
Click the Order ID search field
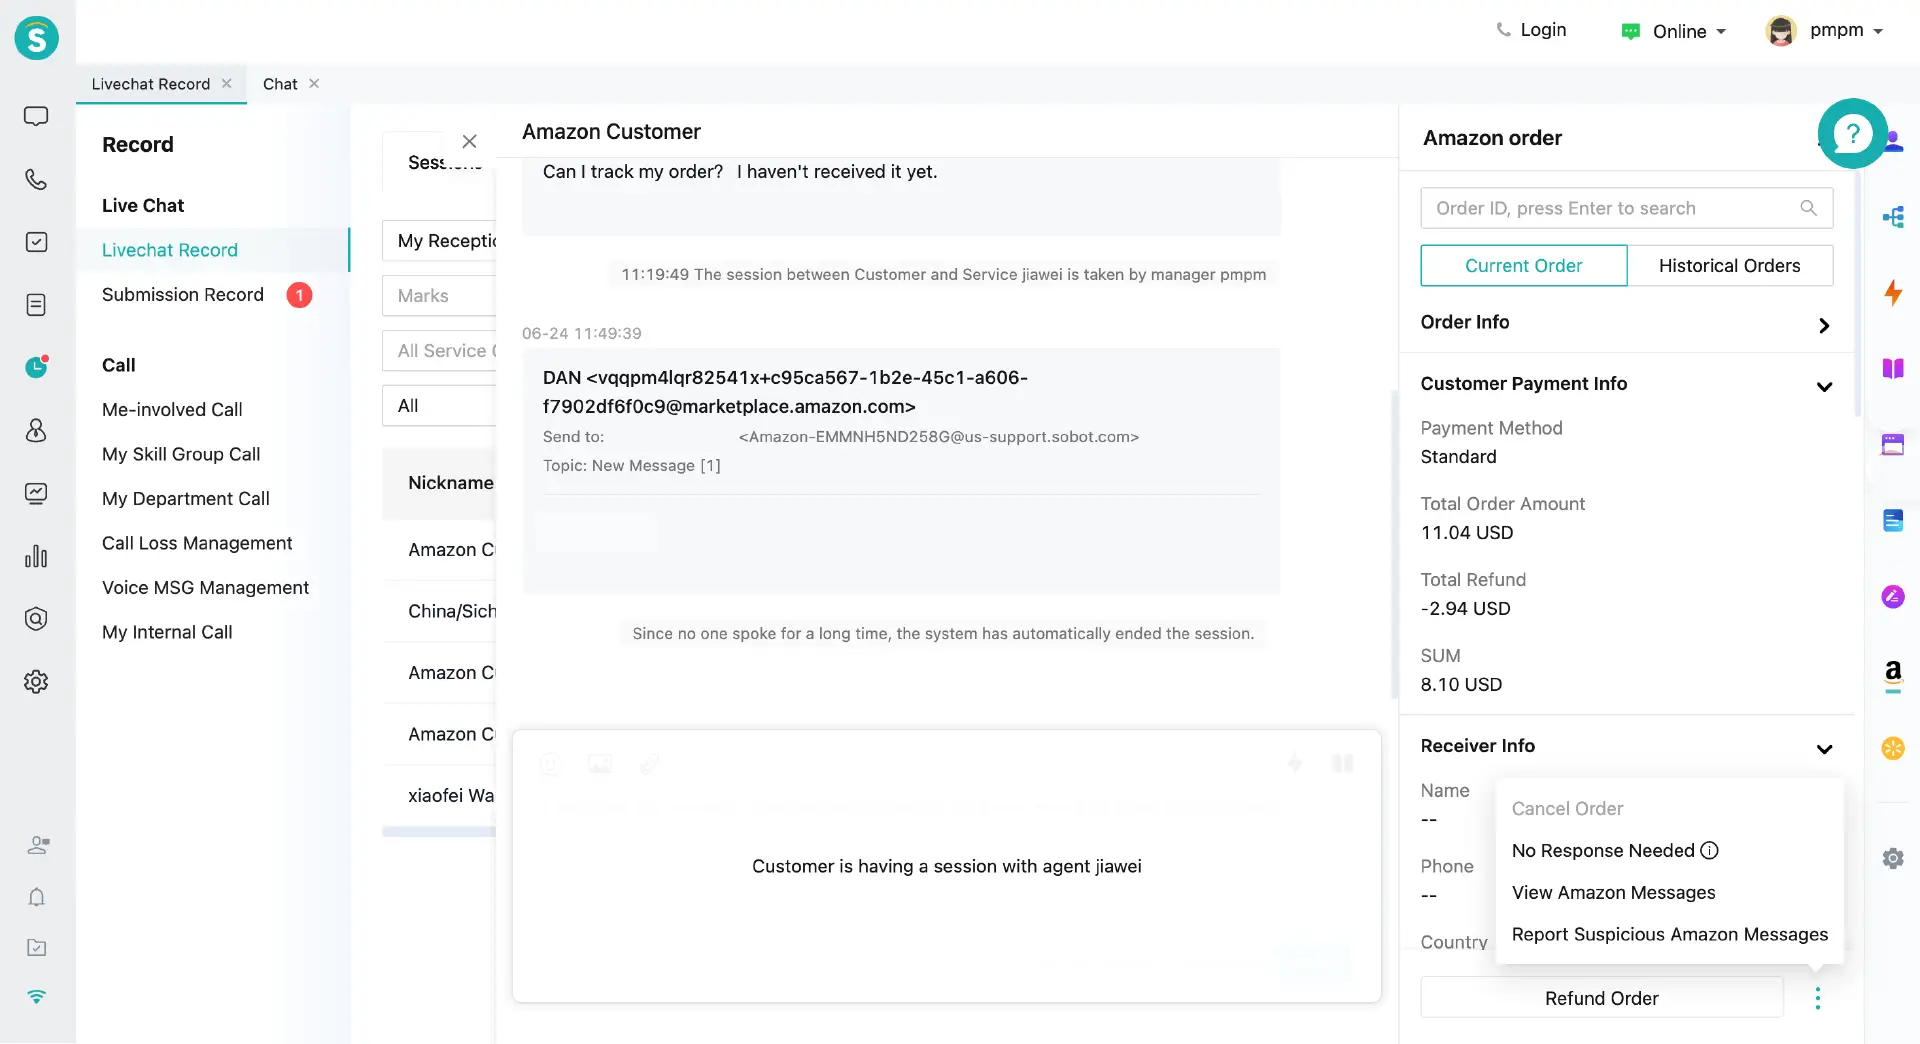point(1627,208)
